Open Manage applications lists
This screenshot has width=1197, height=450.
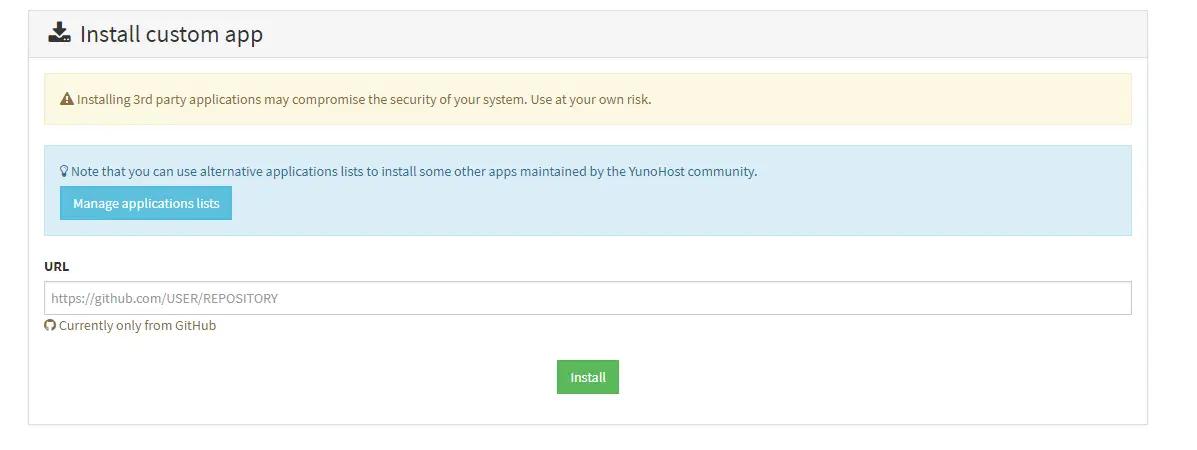pyautogui.click(x=146, y=203)
